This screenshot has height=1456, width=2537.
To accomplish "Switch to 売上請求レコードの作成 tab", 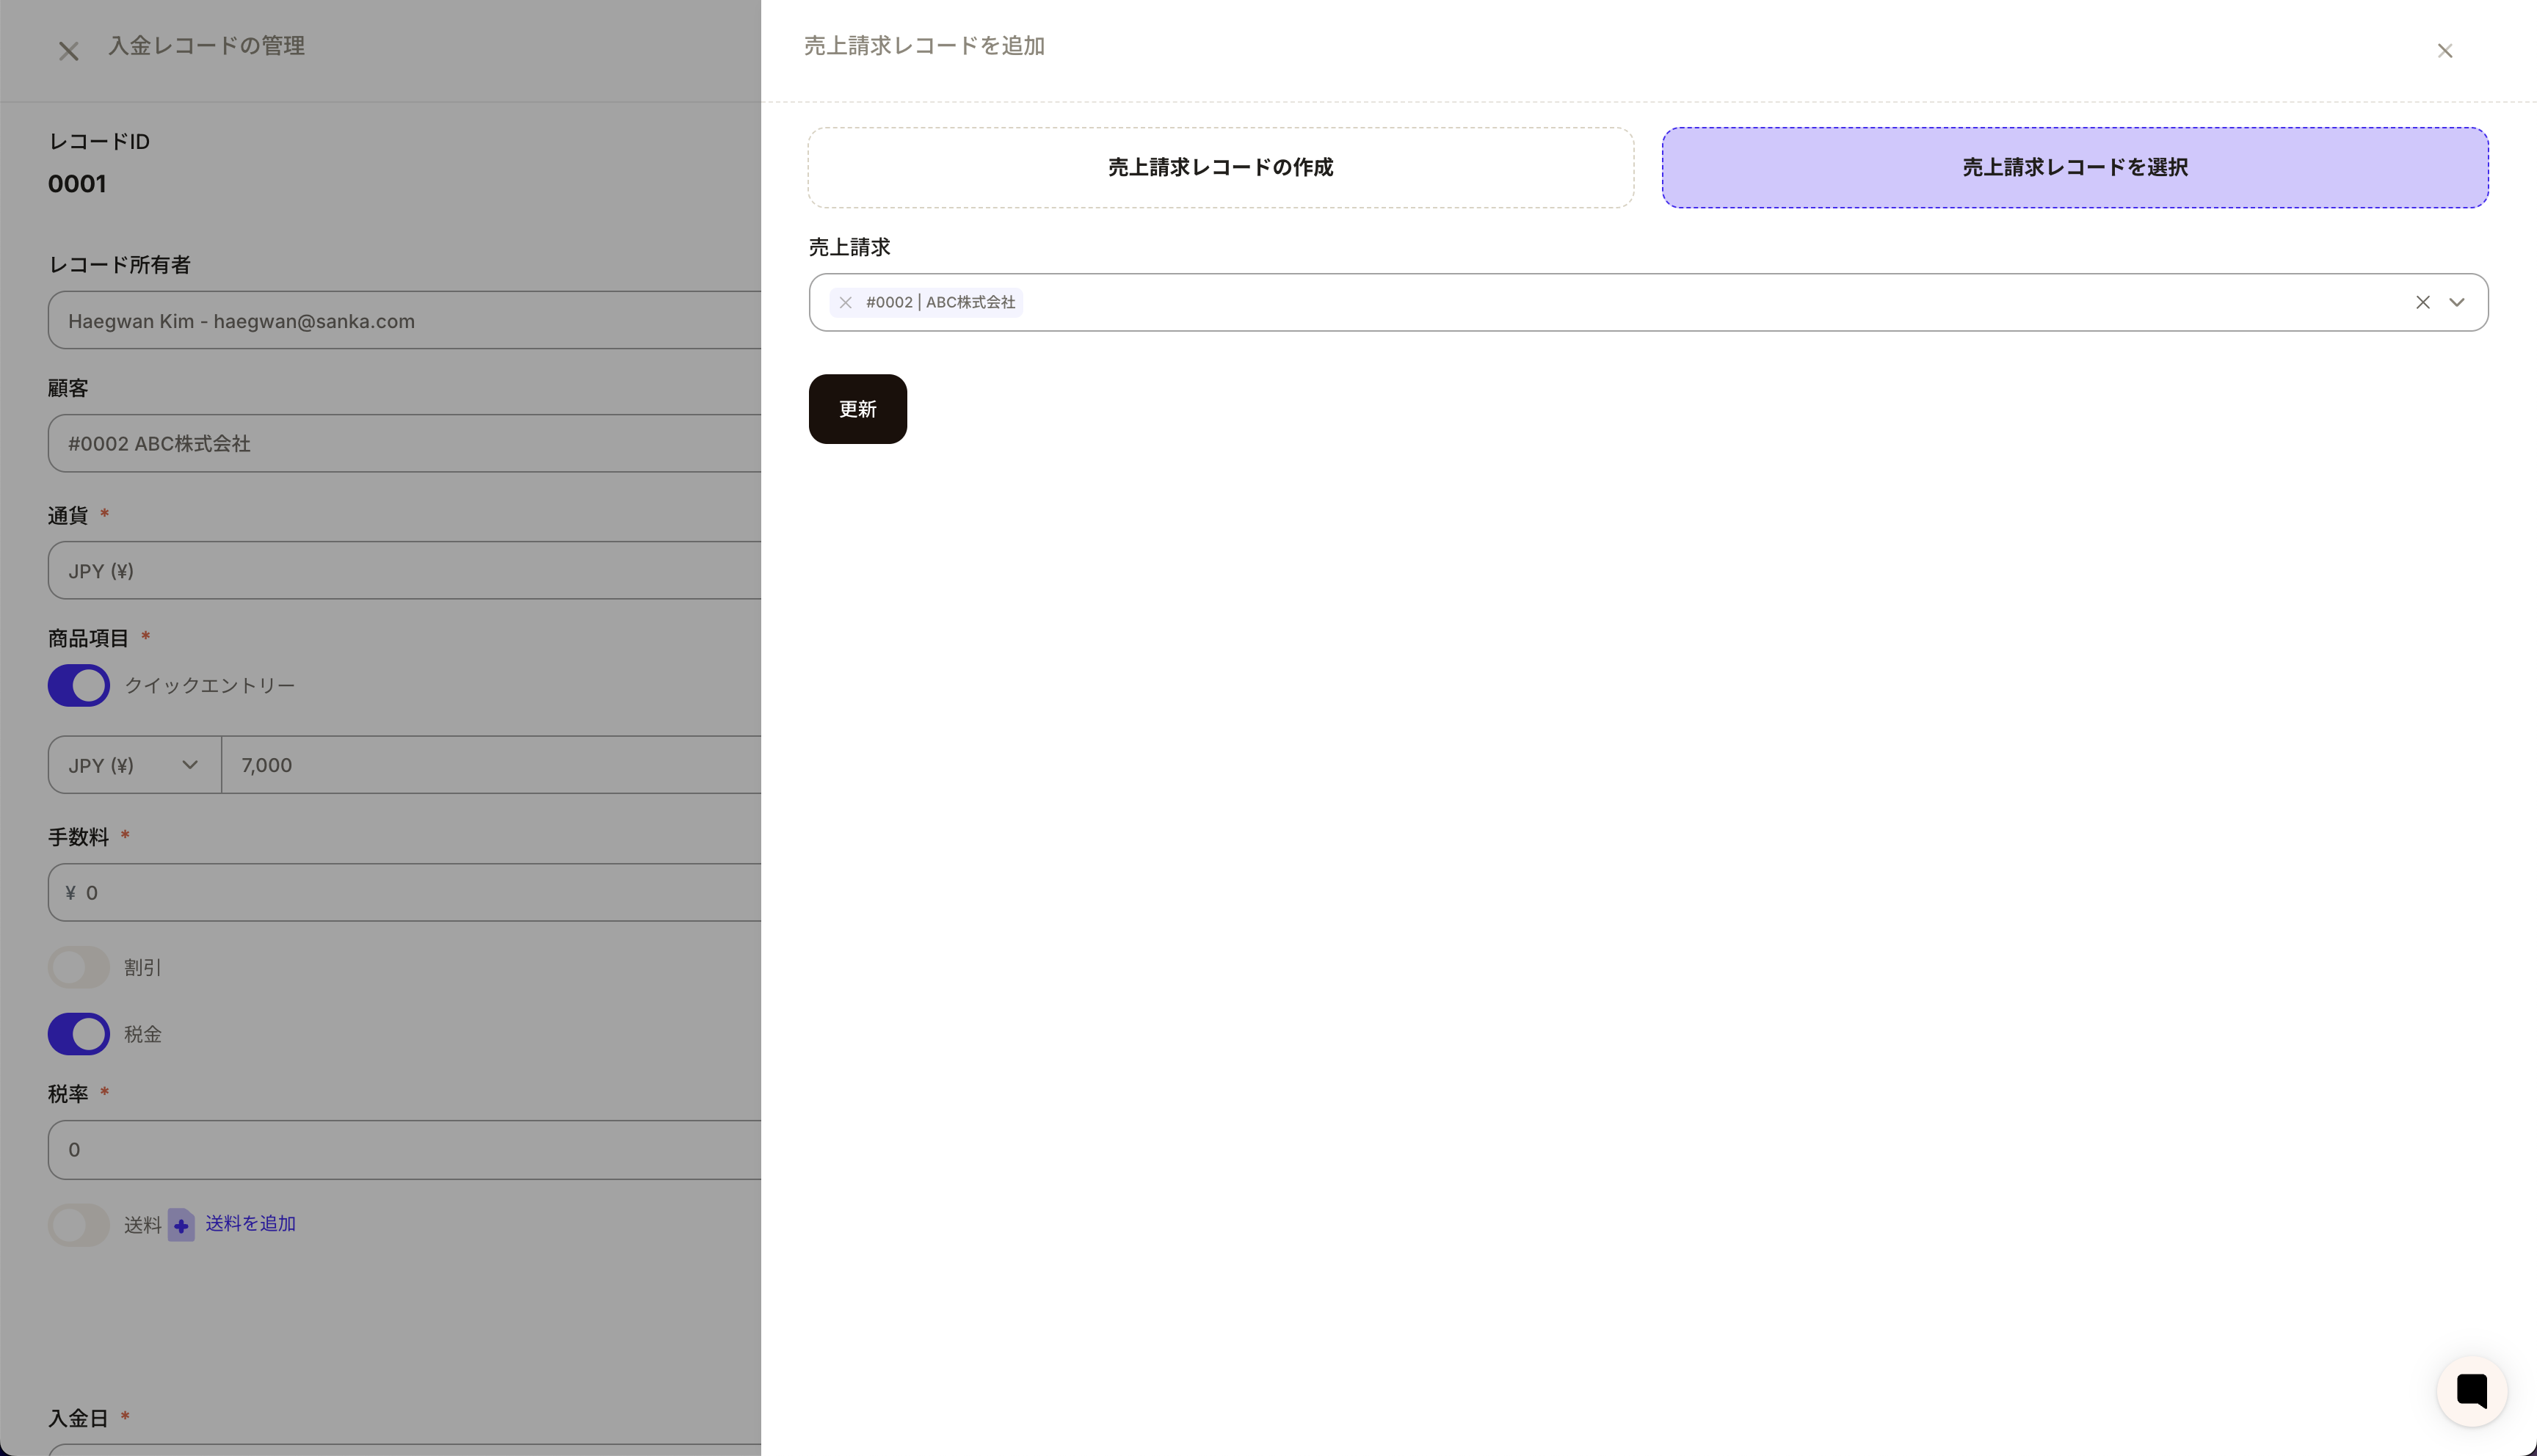I will (1220, 167).
